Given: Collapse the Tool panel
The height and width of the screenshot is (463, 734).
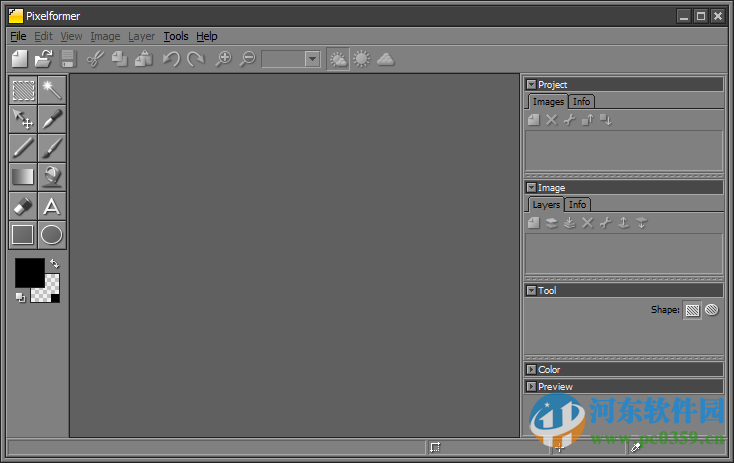Looking at the screenshot, I should [x=531, y=291].
